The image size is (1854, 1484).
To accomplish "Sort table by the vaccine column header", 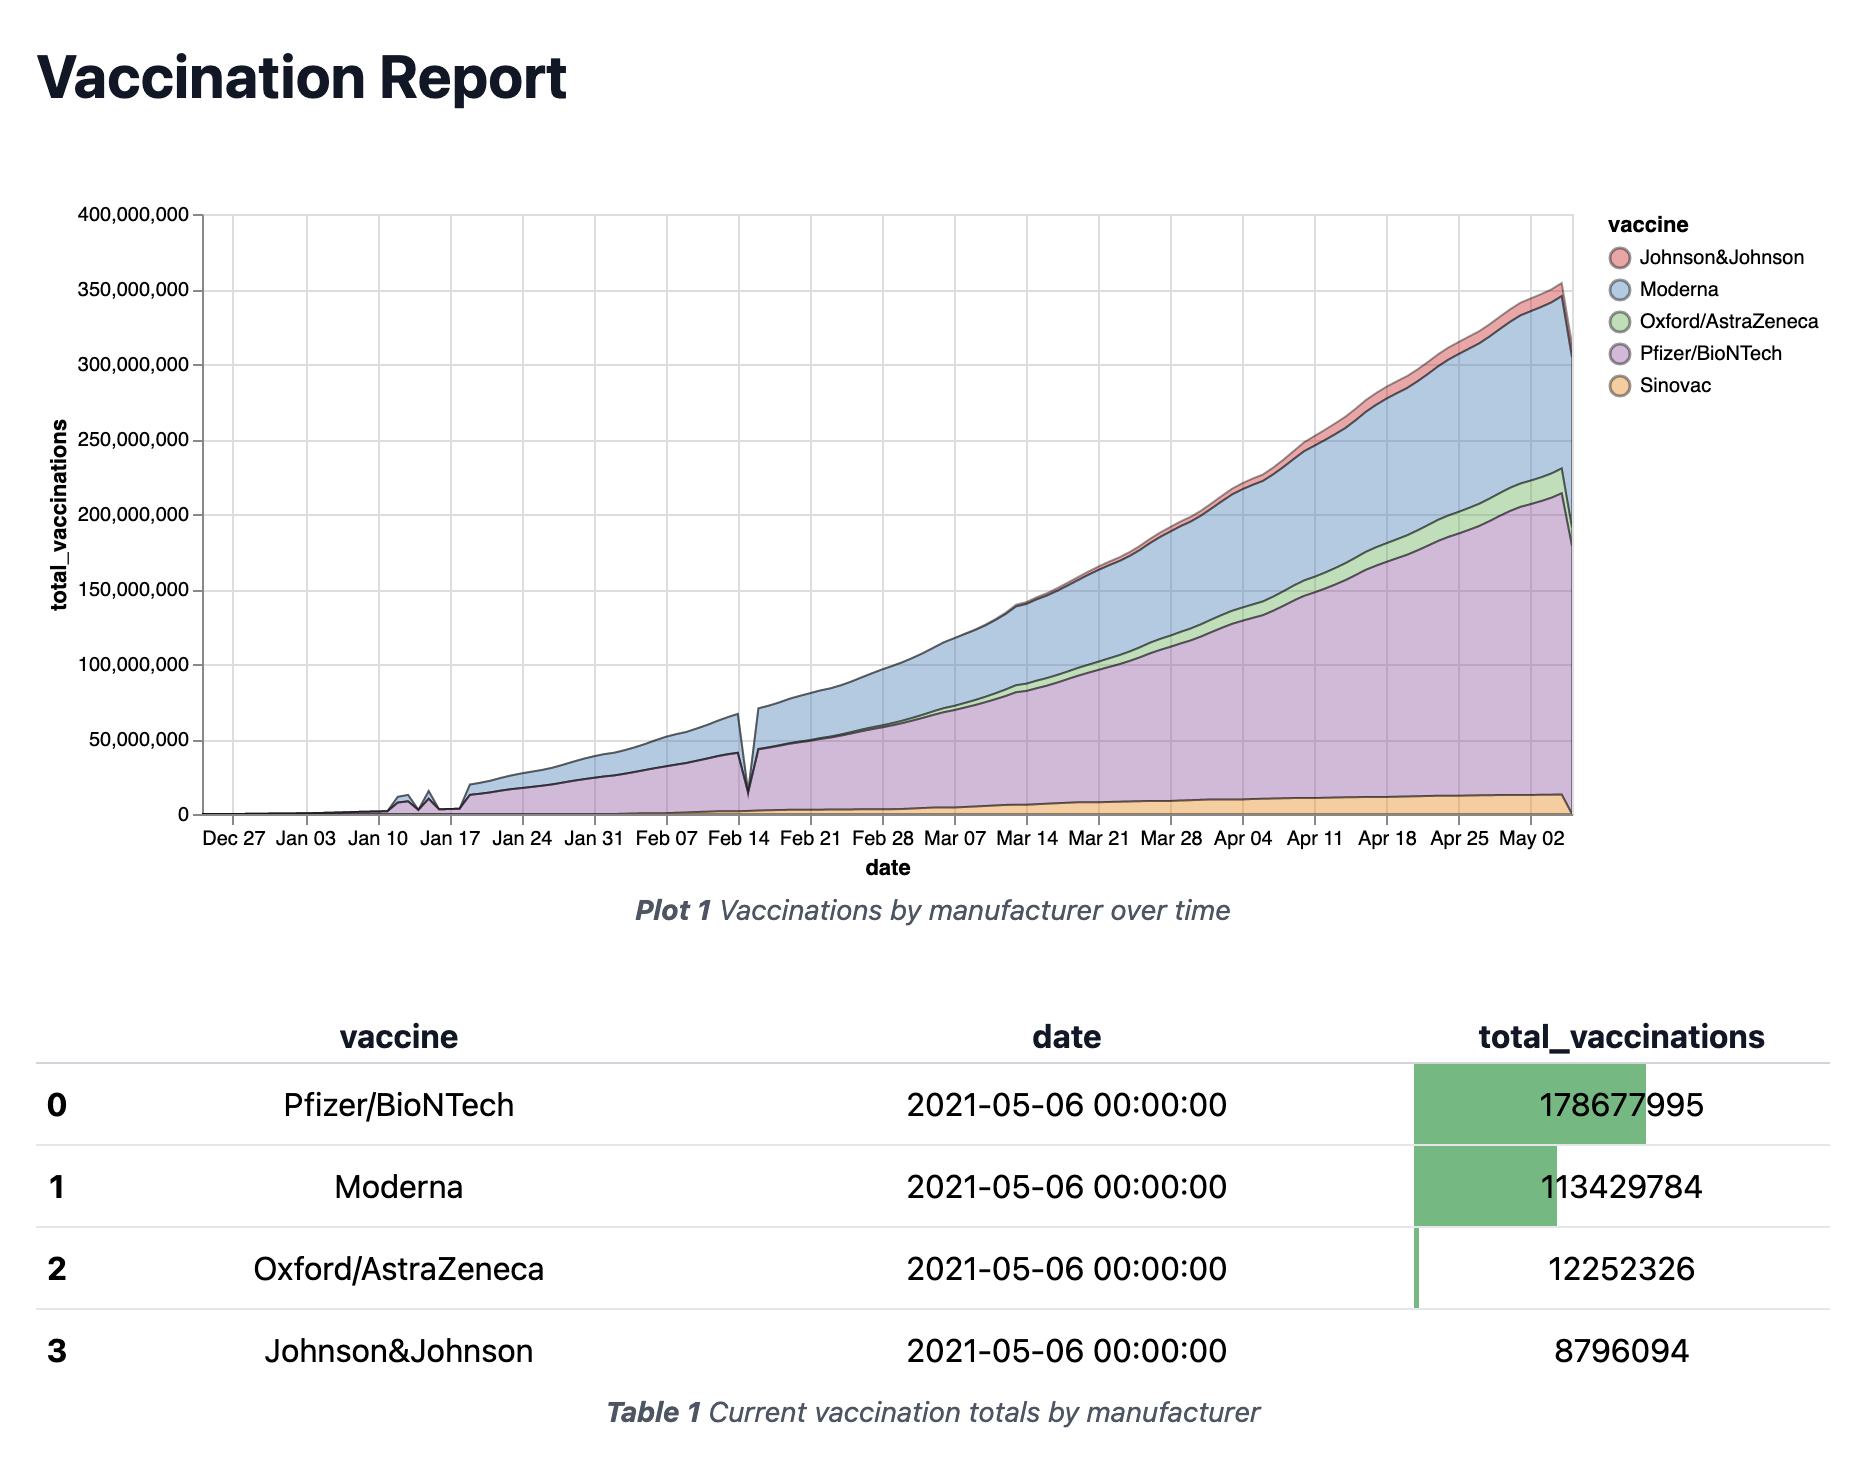I will click(398, 1037).
